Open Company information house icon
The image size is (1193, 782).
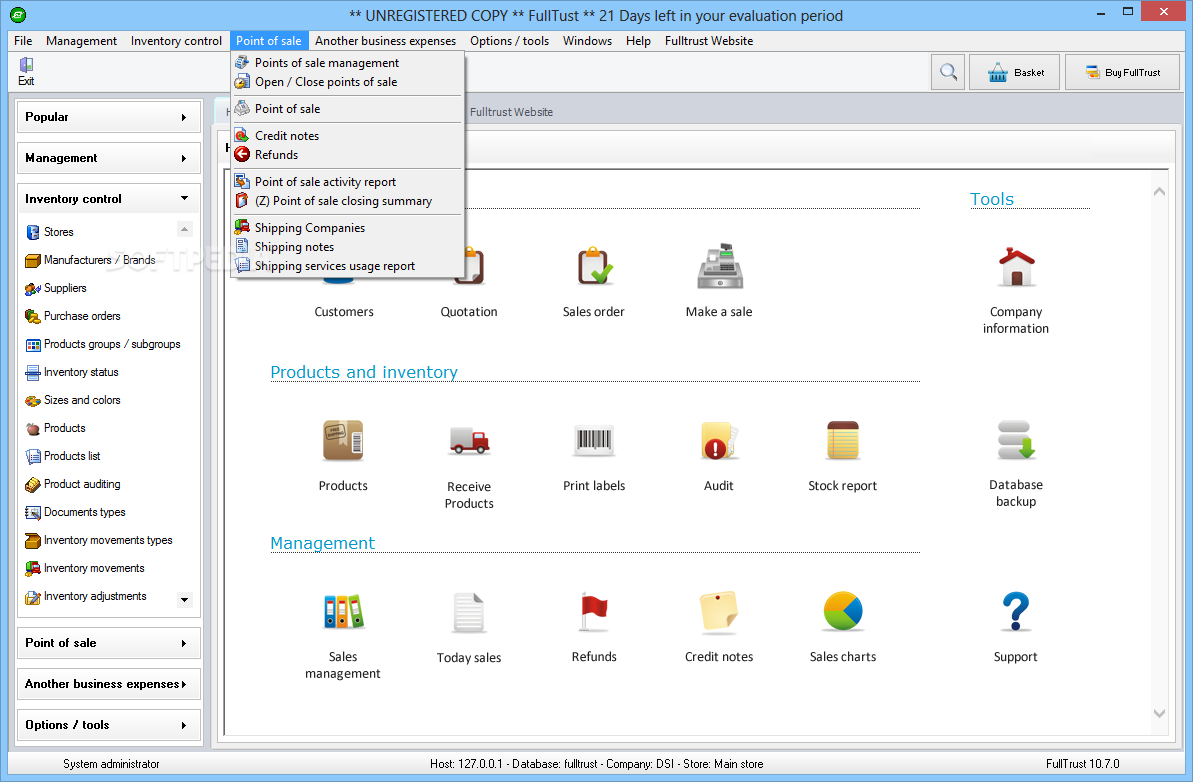[x=1016, y=266]
